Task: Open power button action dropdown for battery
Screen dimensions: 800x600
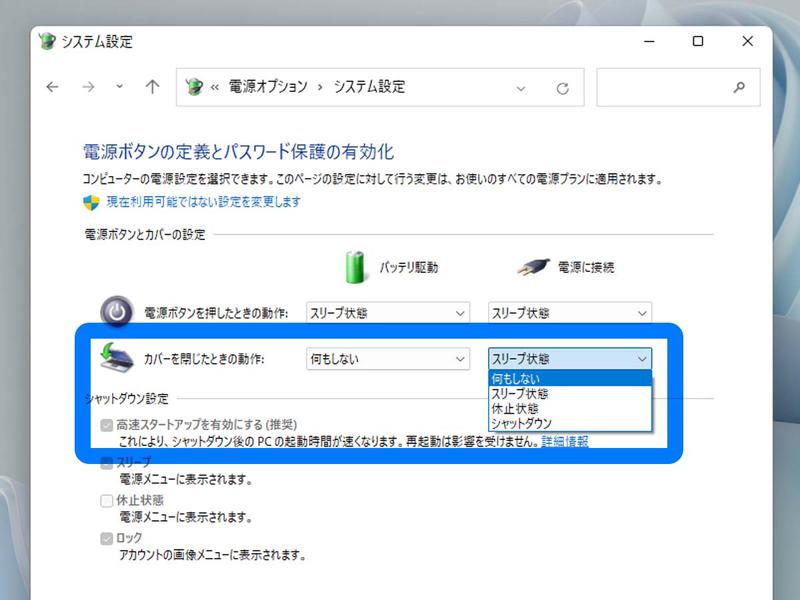Action: tap(388, 313)
